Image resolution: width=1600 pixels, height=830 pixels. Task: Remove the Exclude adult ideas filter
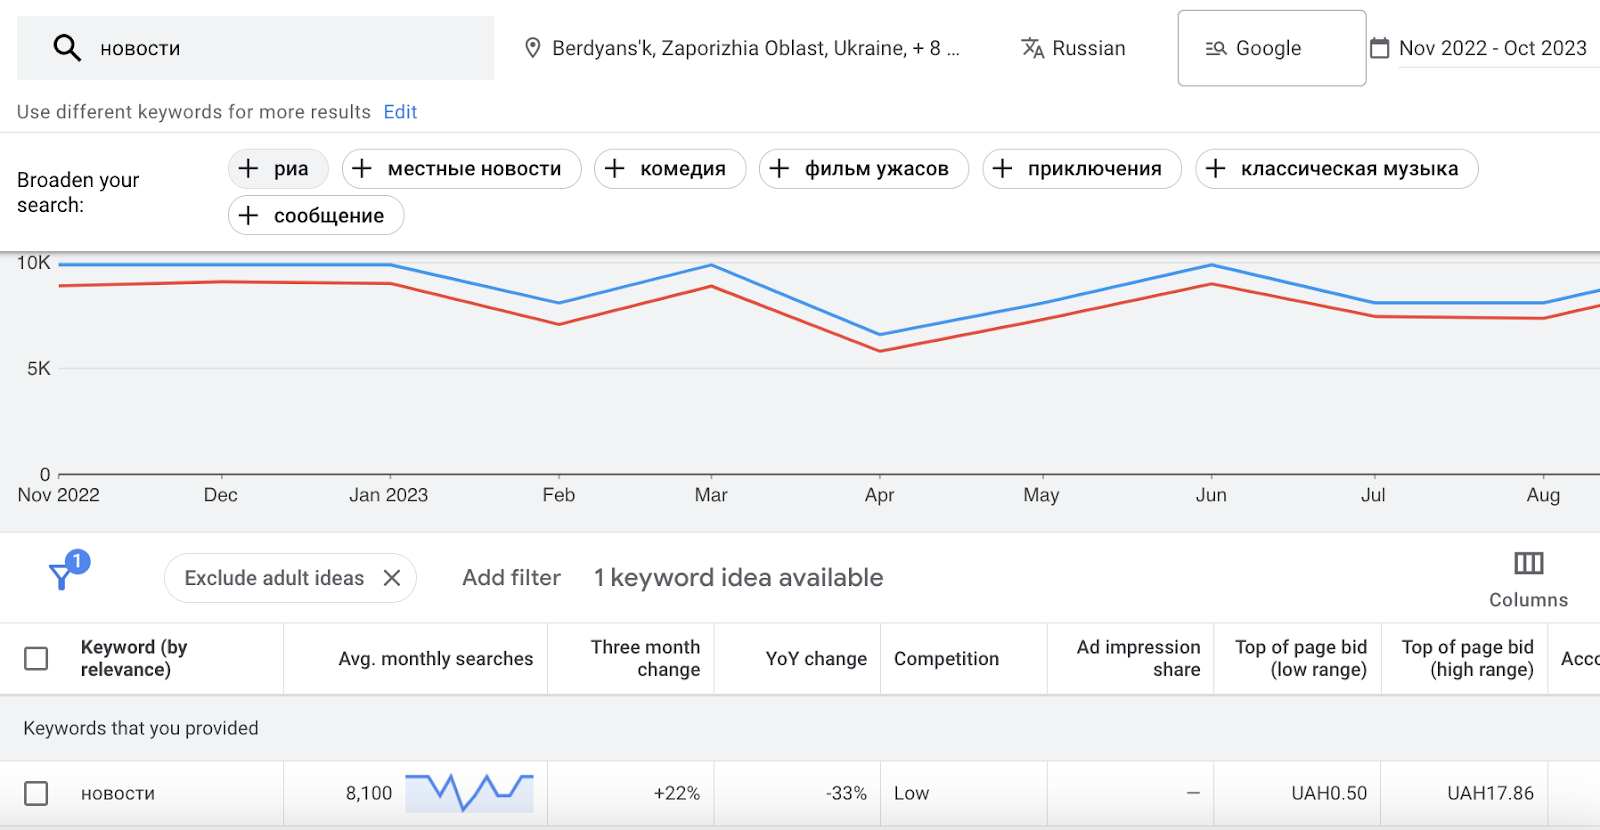[392, 578]
